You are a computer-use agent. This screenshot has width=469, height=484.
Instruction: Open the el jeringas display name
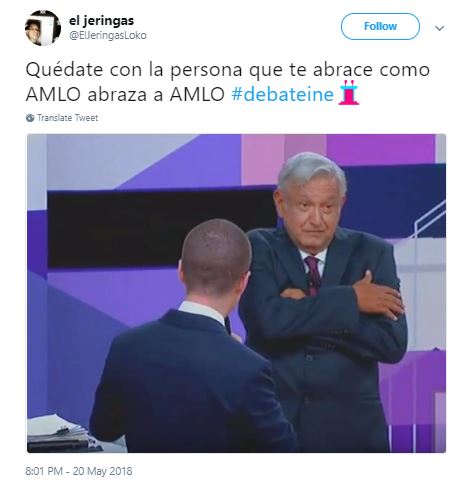coord(101,21)
